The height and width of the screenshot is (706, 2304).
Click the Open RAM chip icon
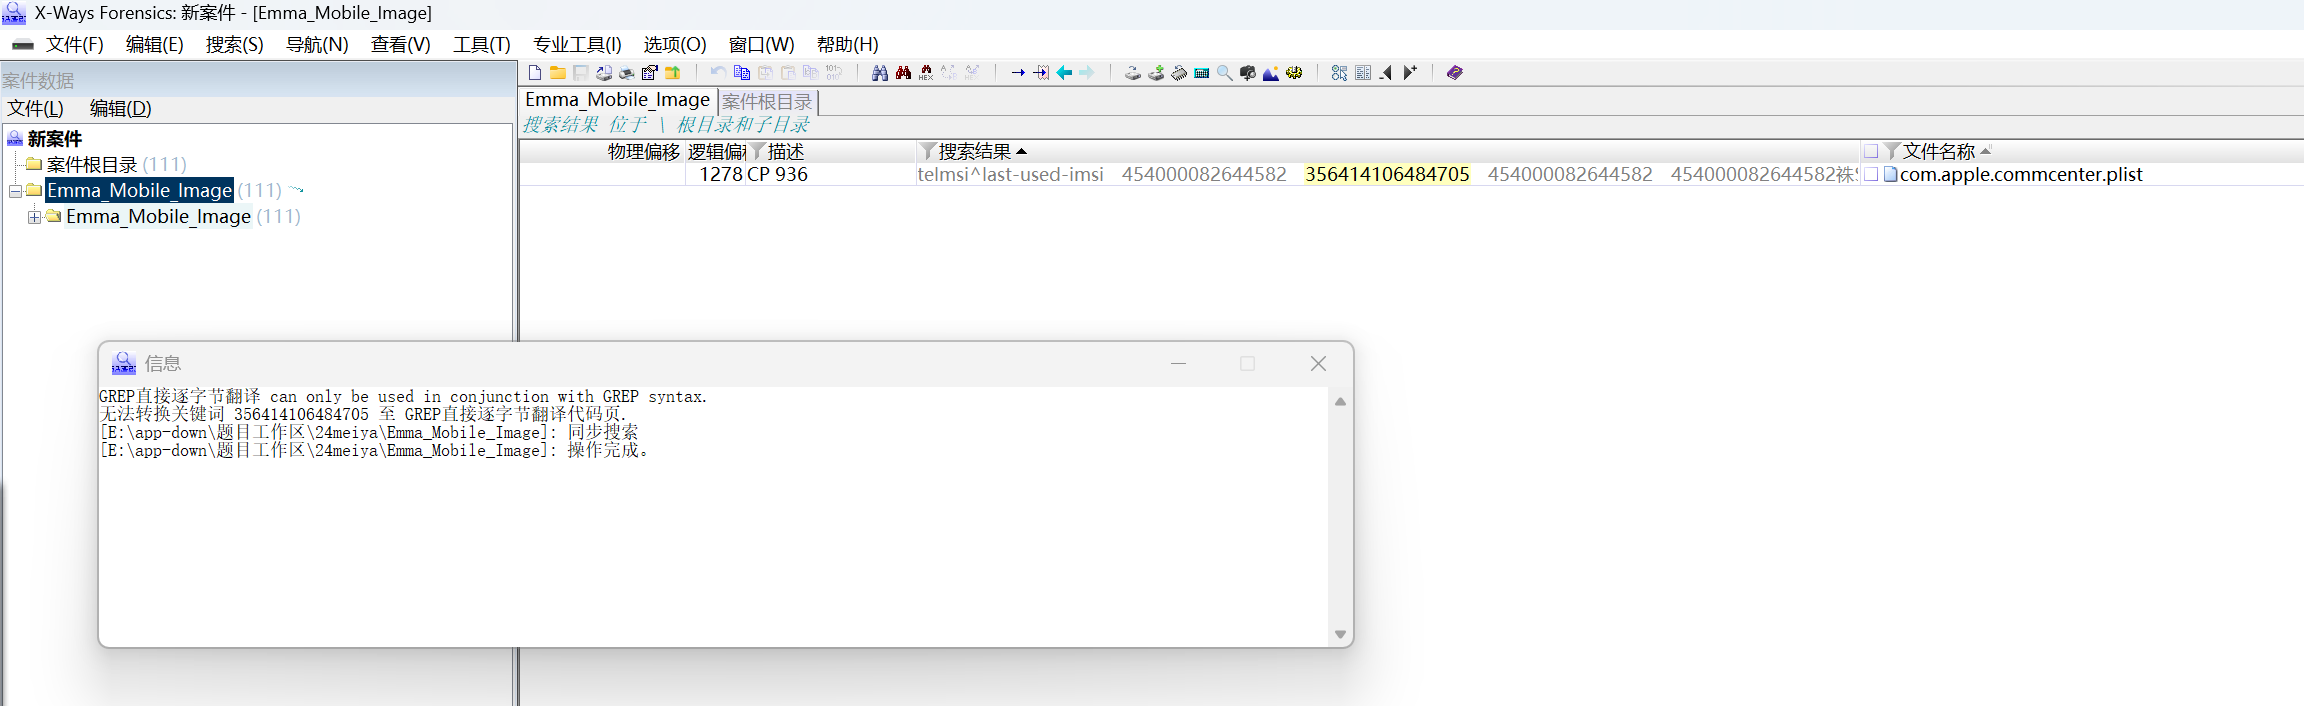pyautogui.click(x=1179, y=73)
